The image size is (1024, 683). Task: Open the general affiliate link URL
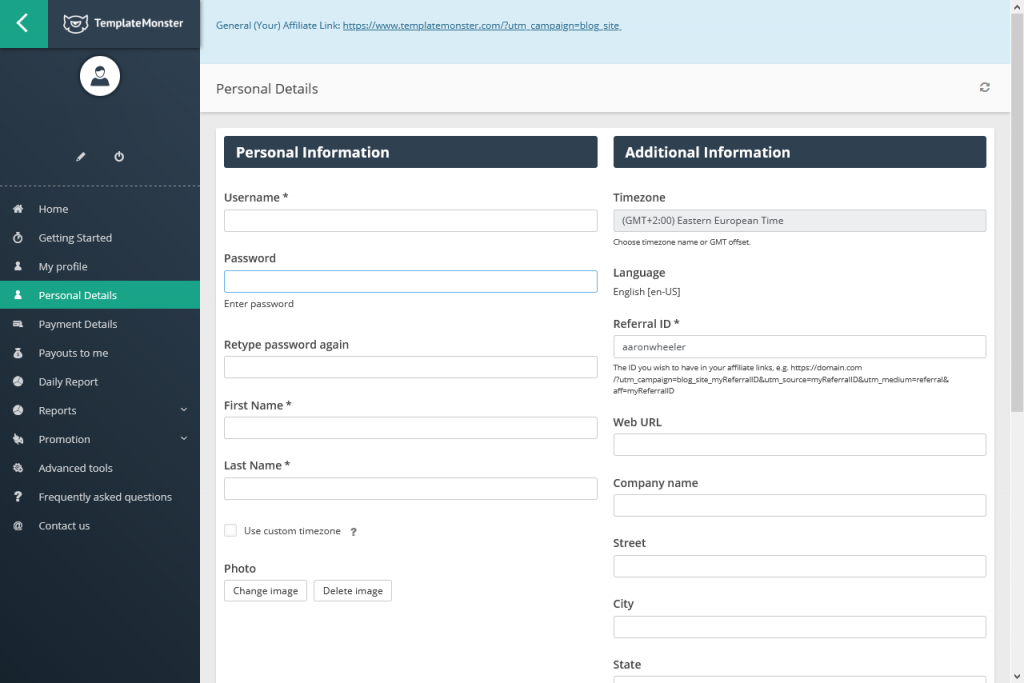tap(481, 26)
